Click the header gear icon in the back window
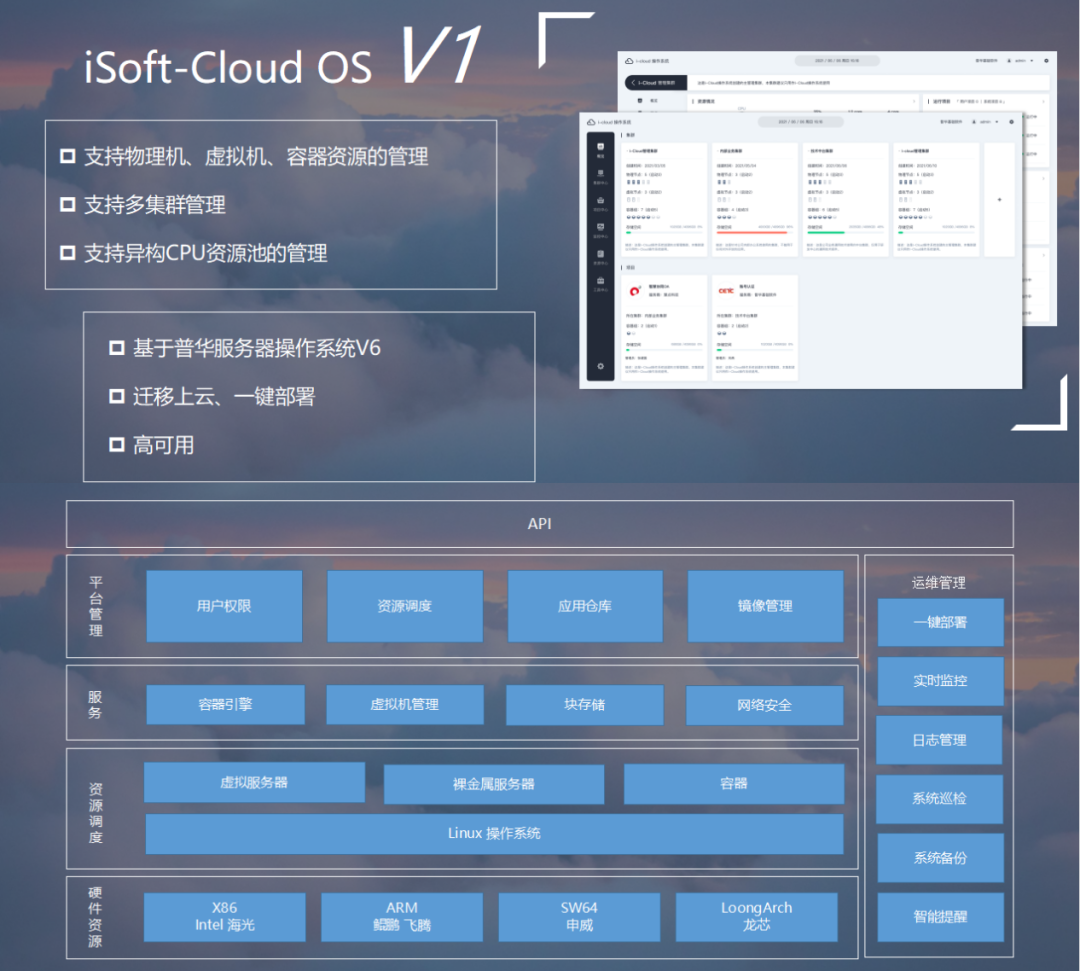This screenshot has width=1080, height=971. [x=1046, y=61]
